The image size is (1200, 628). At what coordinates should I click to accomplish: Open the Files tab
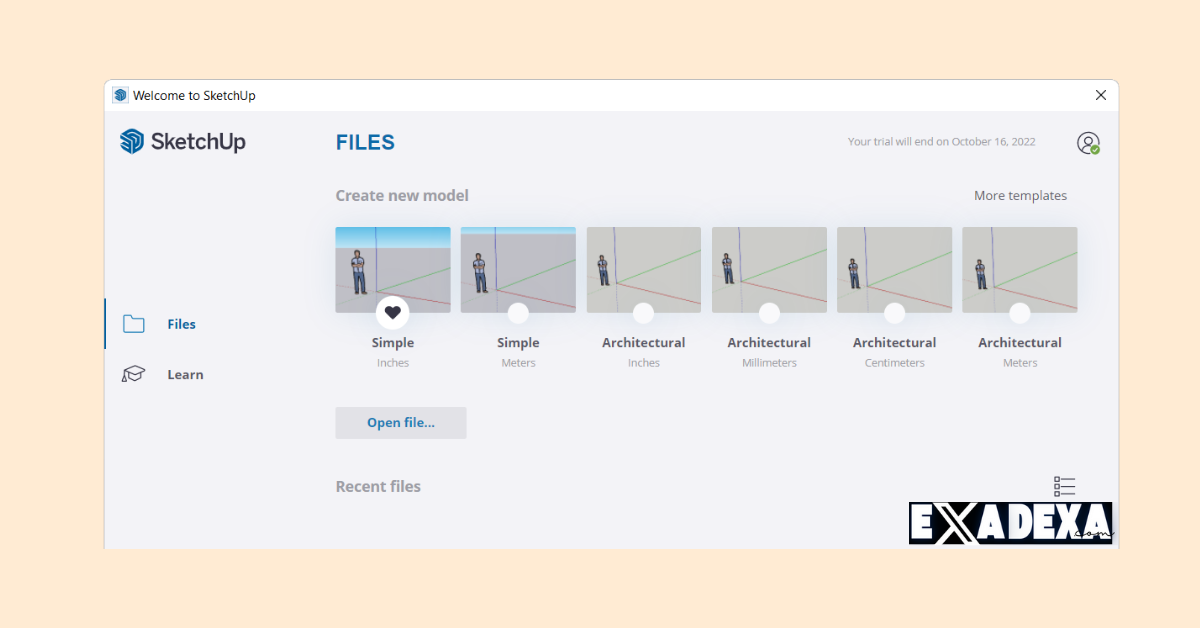tap(181, 324)
